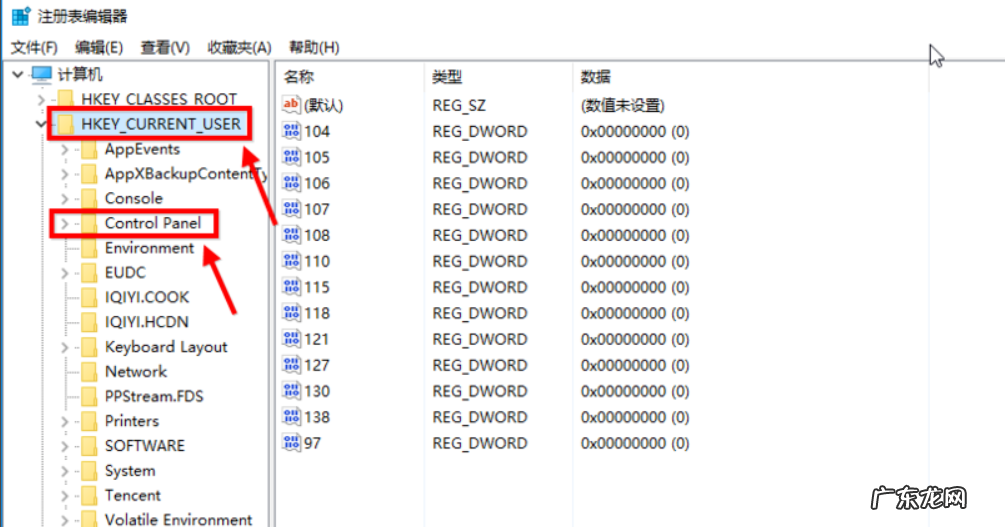Open the 帮助(H) menu
The width and height of the screenshot is (1005, 527).
point(314,47)
